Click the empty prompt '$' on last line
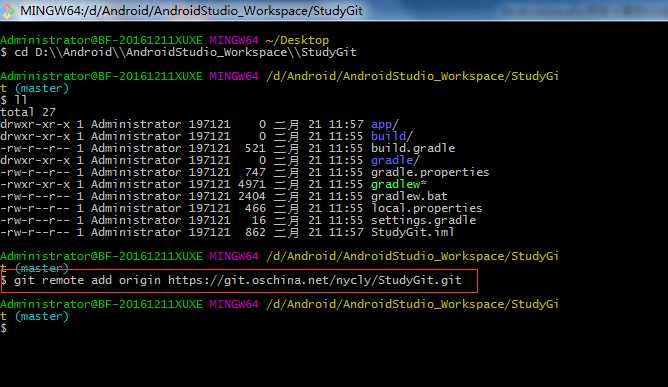668x387 pixels. (x=3, y=328)
